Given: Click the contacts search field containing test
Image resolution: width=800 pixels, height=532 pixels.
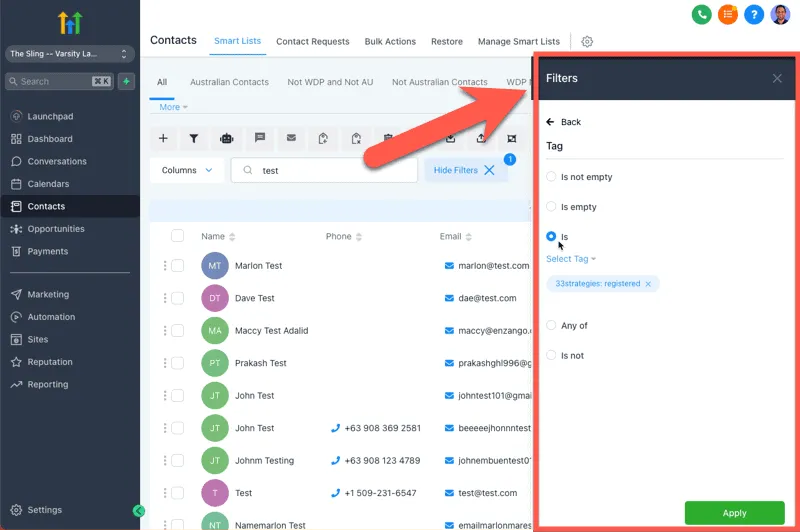Looking at the screenshot, I should coord(324,170).
